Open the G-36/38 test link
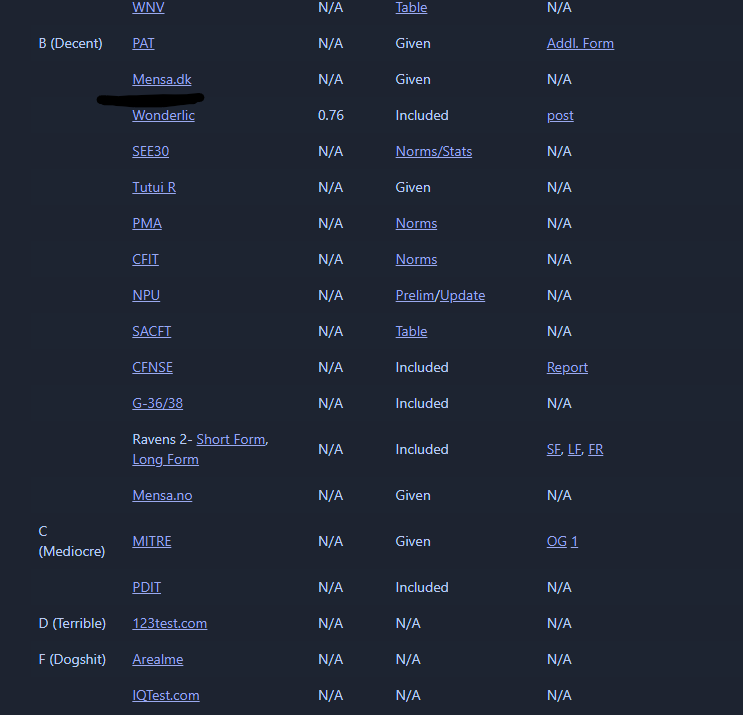Viewport: 743px width, 715px height. [157, 404]
